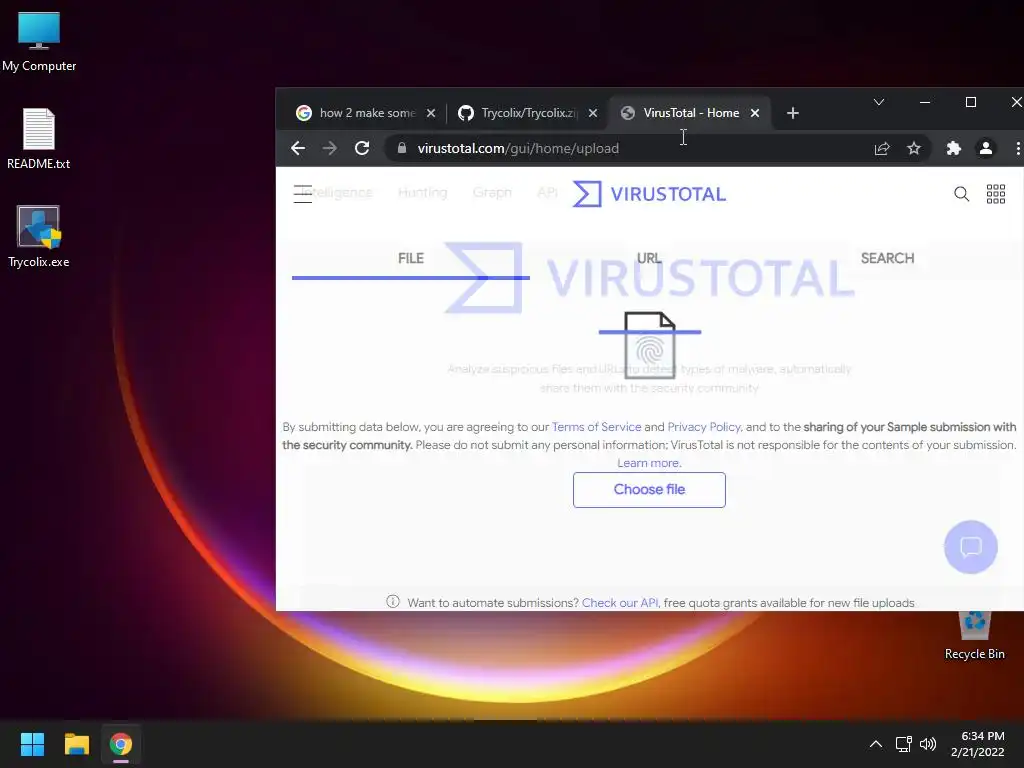
Task: Open network status tray icon
Action: point(904,744)
